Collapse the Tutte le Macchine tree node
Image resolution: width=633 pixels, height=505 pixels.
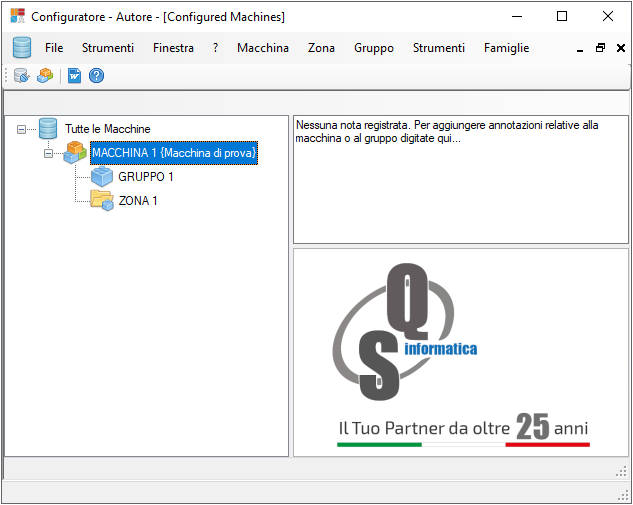click(x=21, y=130)
